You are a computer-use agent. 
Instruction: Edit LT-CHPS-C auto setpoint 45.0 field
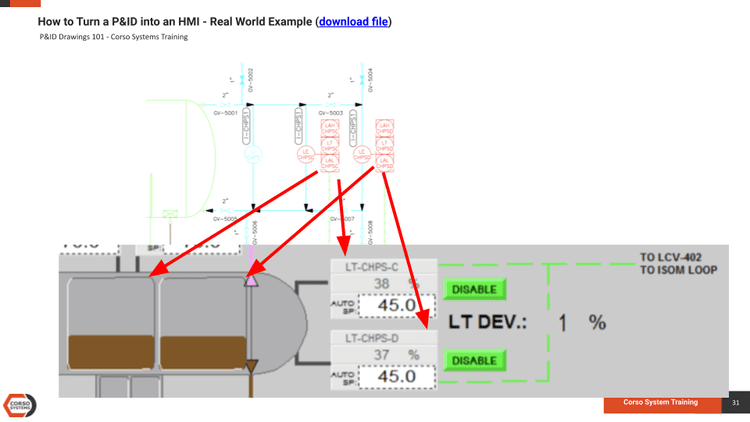click(x=397, y=305)
